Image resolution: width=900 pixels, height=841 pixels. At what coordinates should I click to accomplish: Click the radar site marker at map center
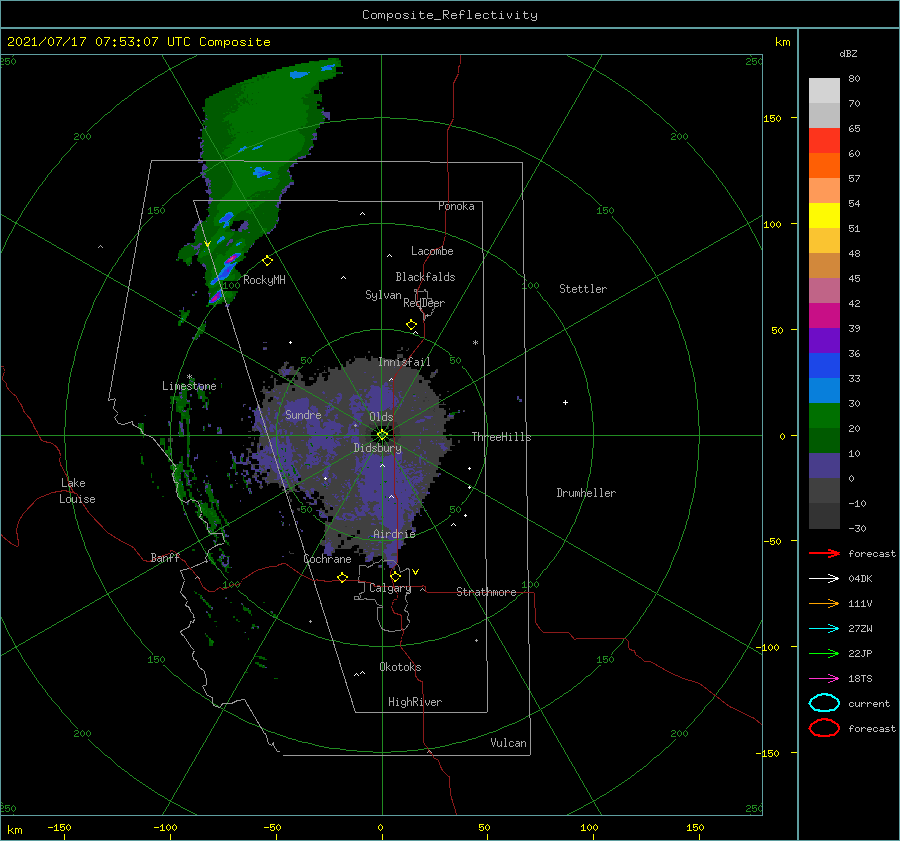382,435
